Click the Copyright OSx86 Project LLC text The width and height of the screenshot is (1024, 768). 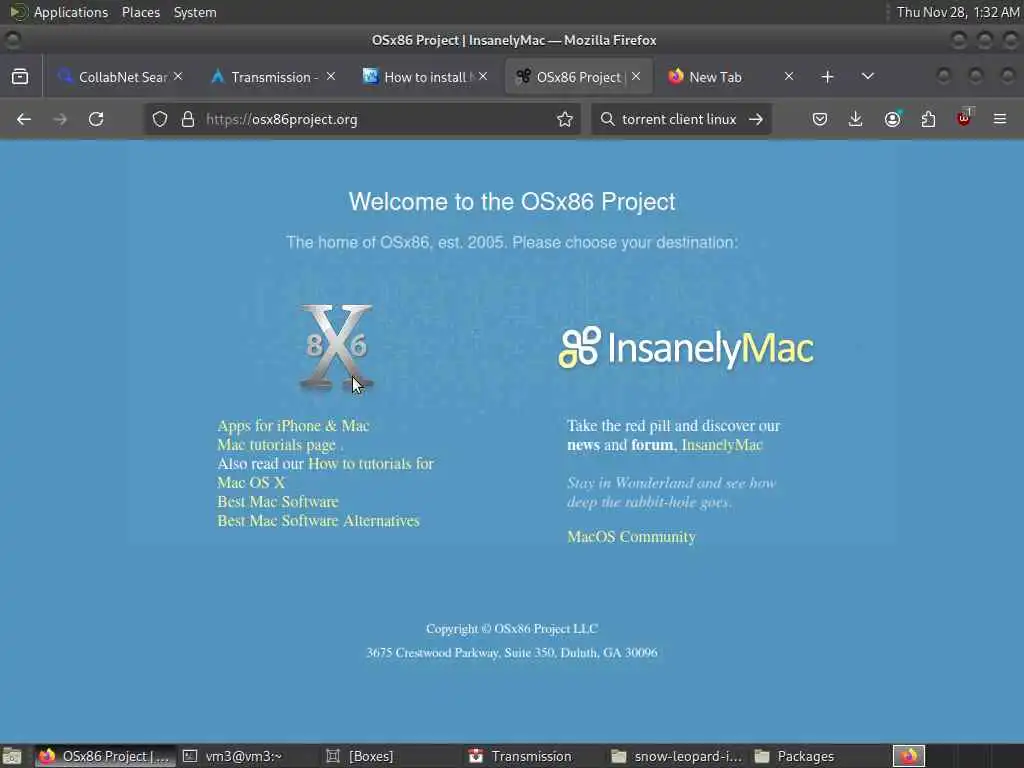pos(511,629)
